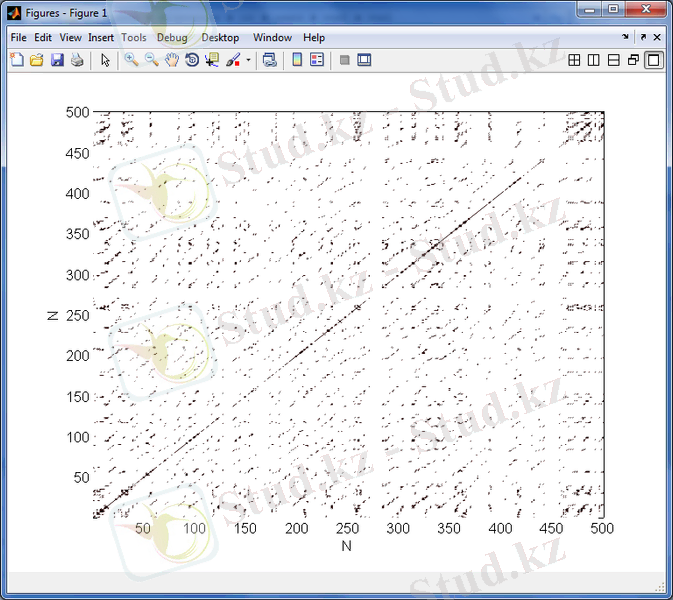673x600 pixels.
Task: Split figures top and bottom
Action: 614,60
